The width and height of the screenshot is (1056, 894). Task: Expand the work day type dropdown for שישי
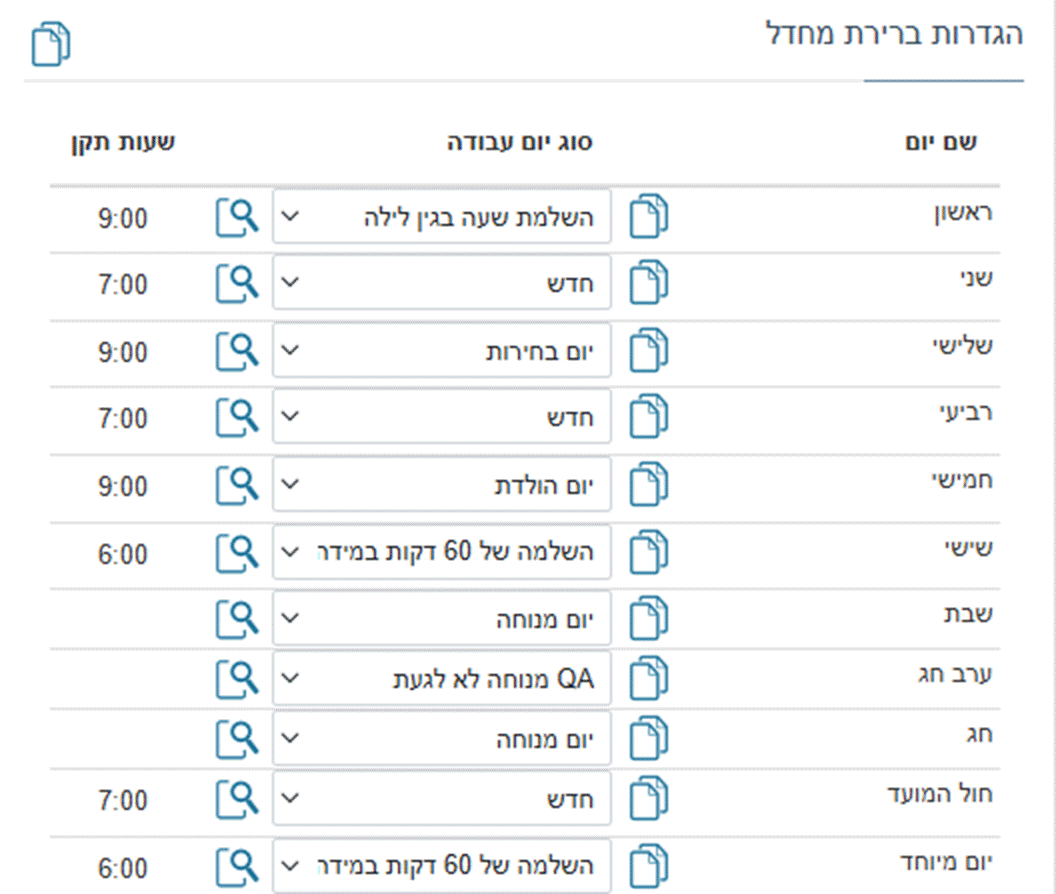[441, 552]
